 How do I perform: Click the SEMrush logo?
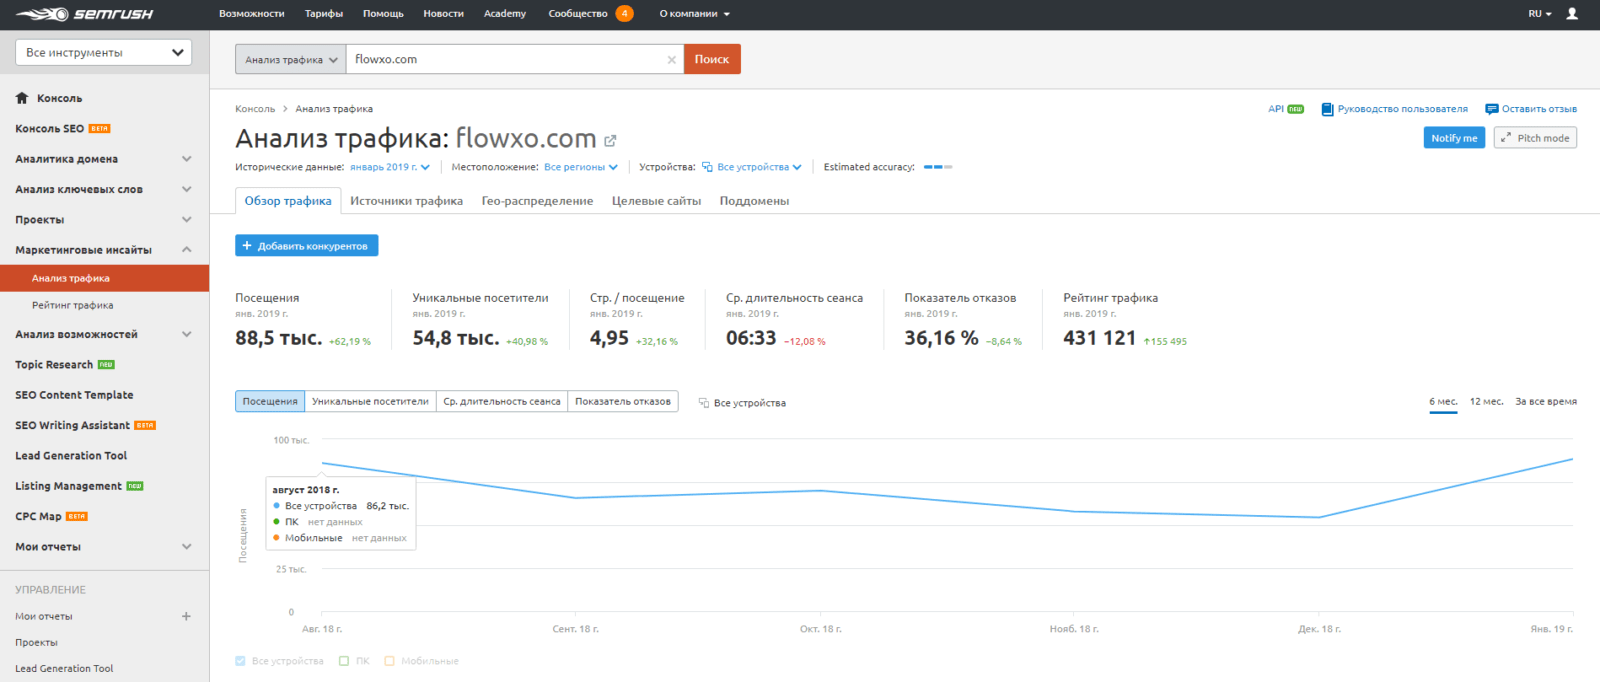[84, 14]
